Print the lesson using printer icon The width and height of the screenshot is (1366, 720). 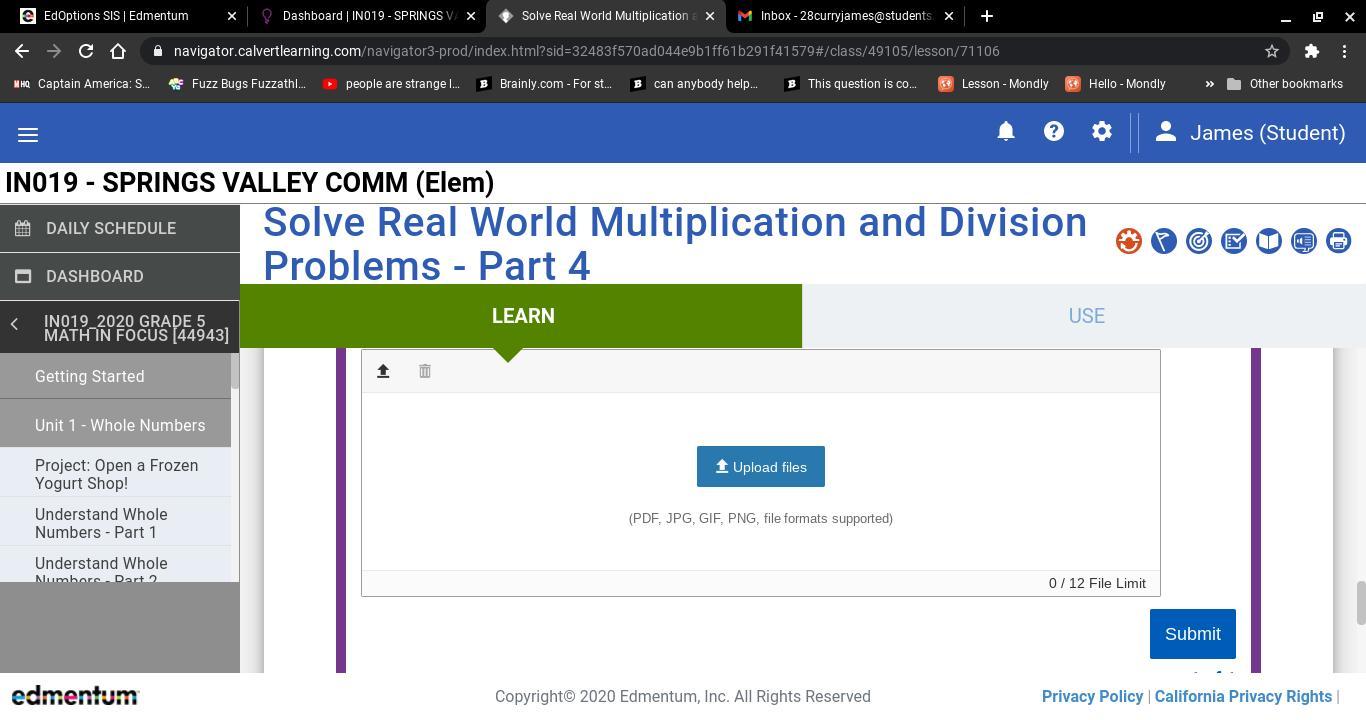[1338, 241]
